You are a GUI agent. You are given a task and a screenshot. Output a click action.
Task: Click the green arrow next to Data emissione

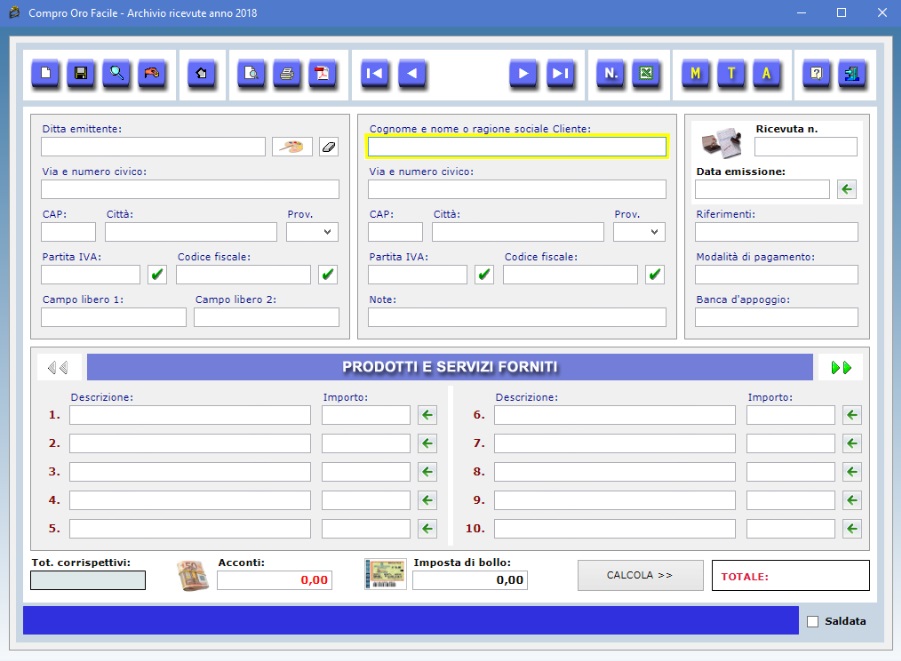847,189
